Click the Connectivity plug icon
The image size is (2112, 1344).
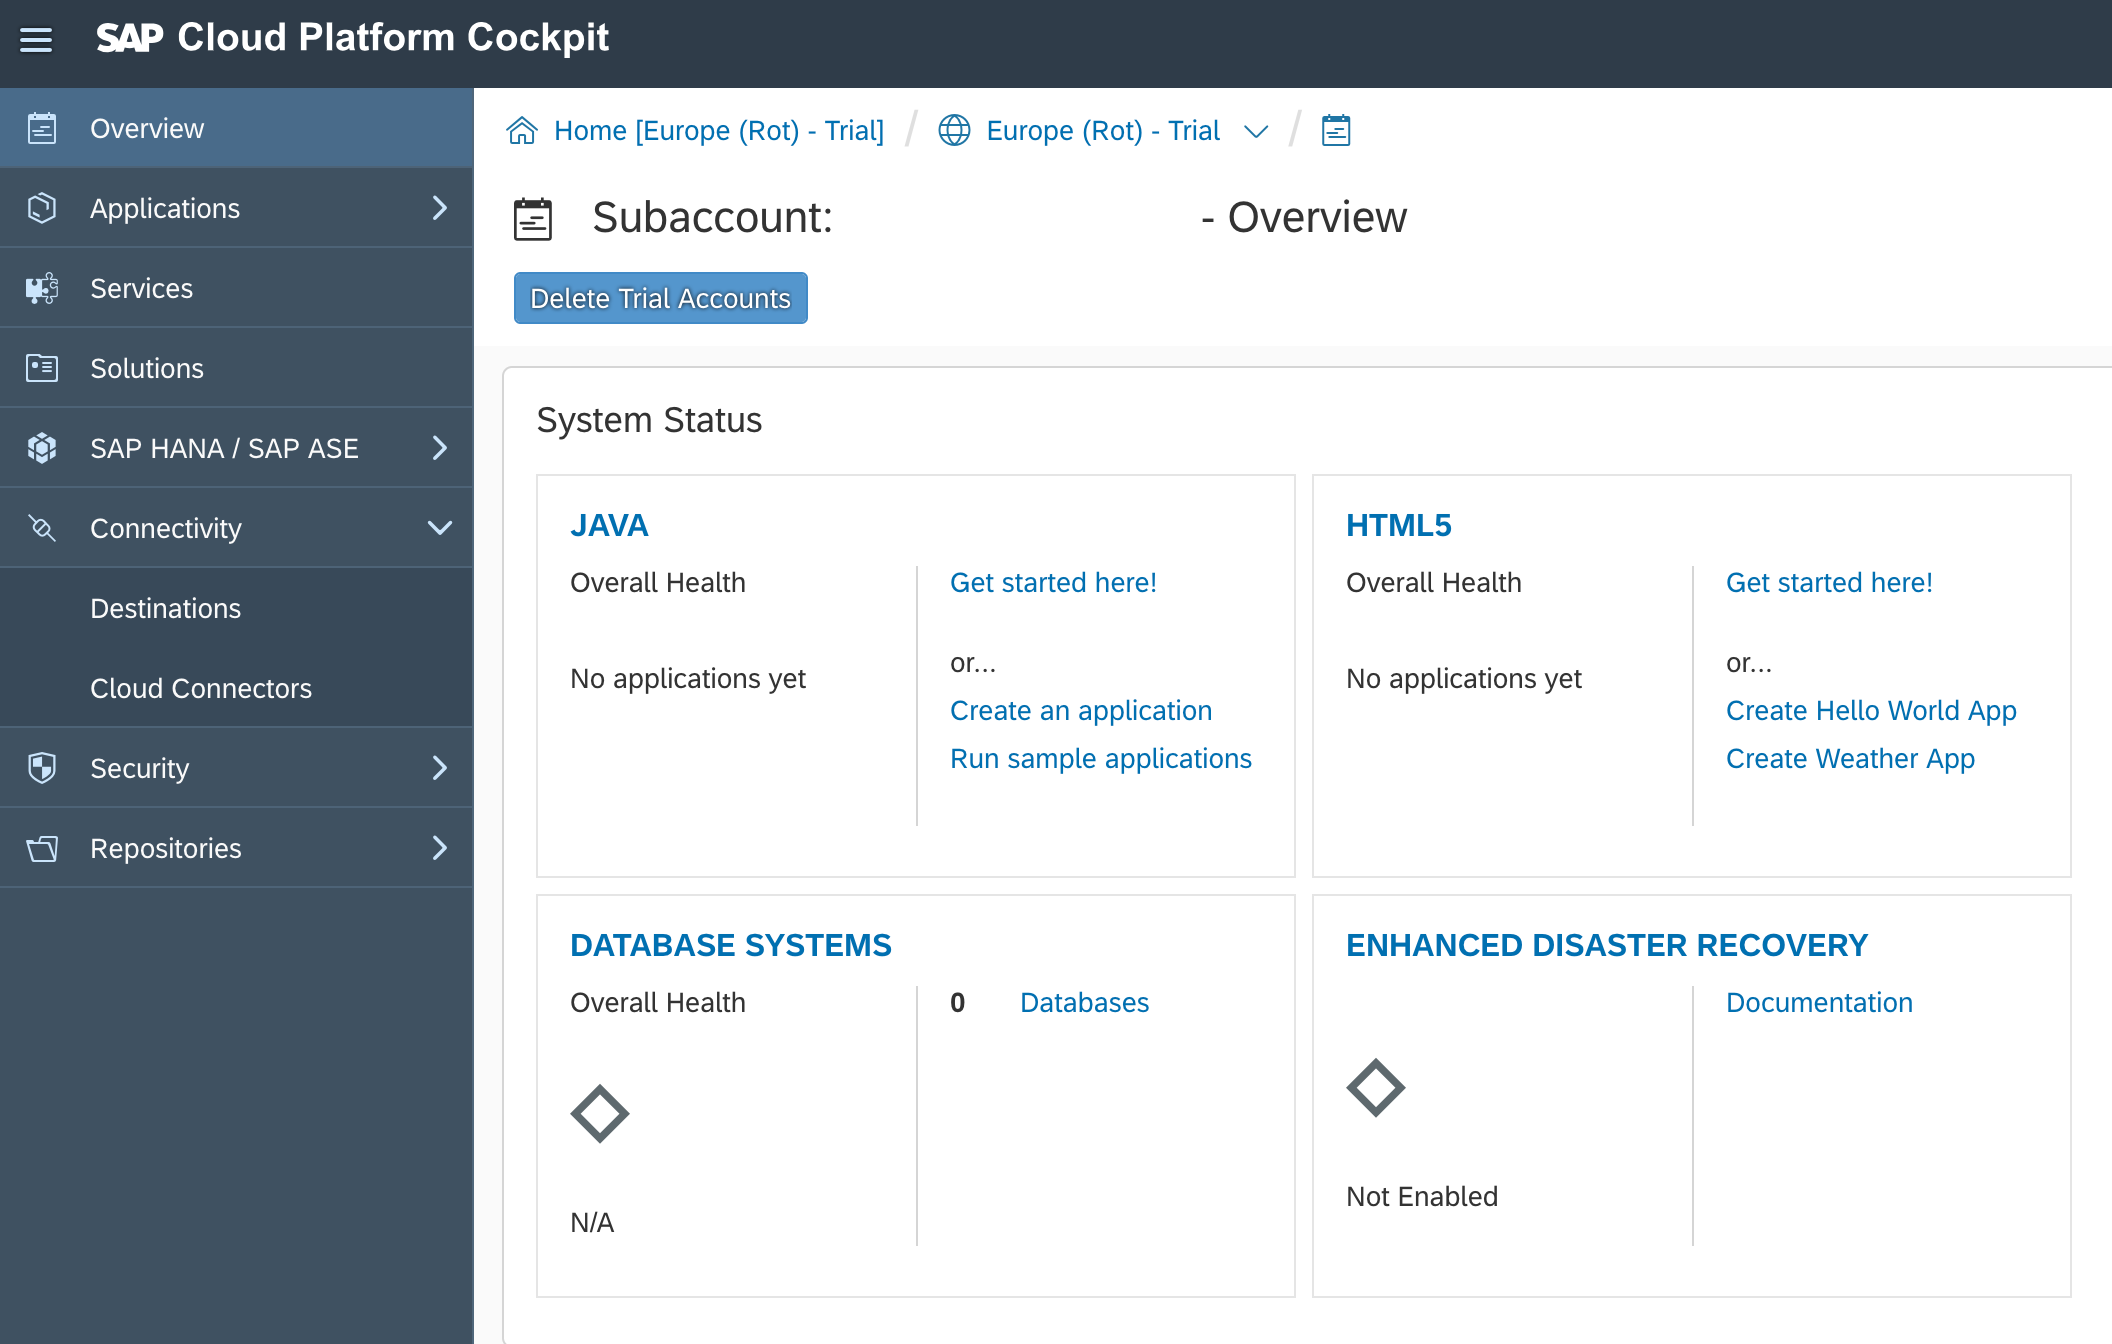pyautogui.click(x=42, y=528)
